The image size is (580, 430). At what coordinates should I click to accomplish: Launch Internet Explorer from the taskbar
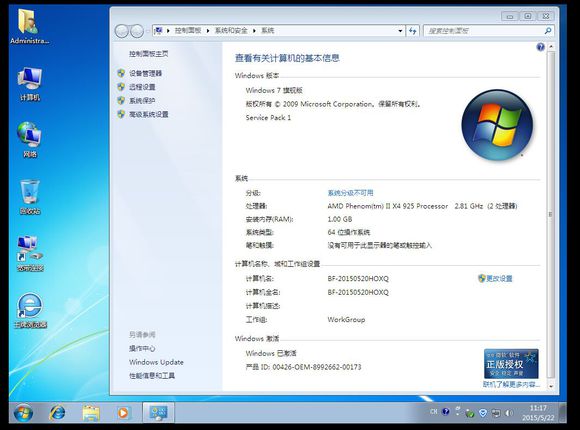tap(57, 413)
